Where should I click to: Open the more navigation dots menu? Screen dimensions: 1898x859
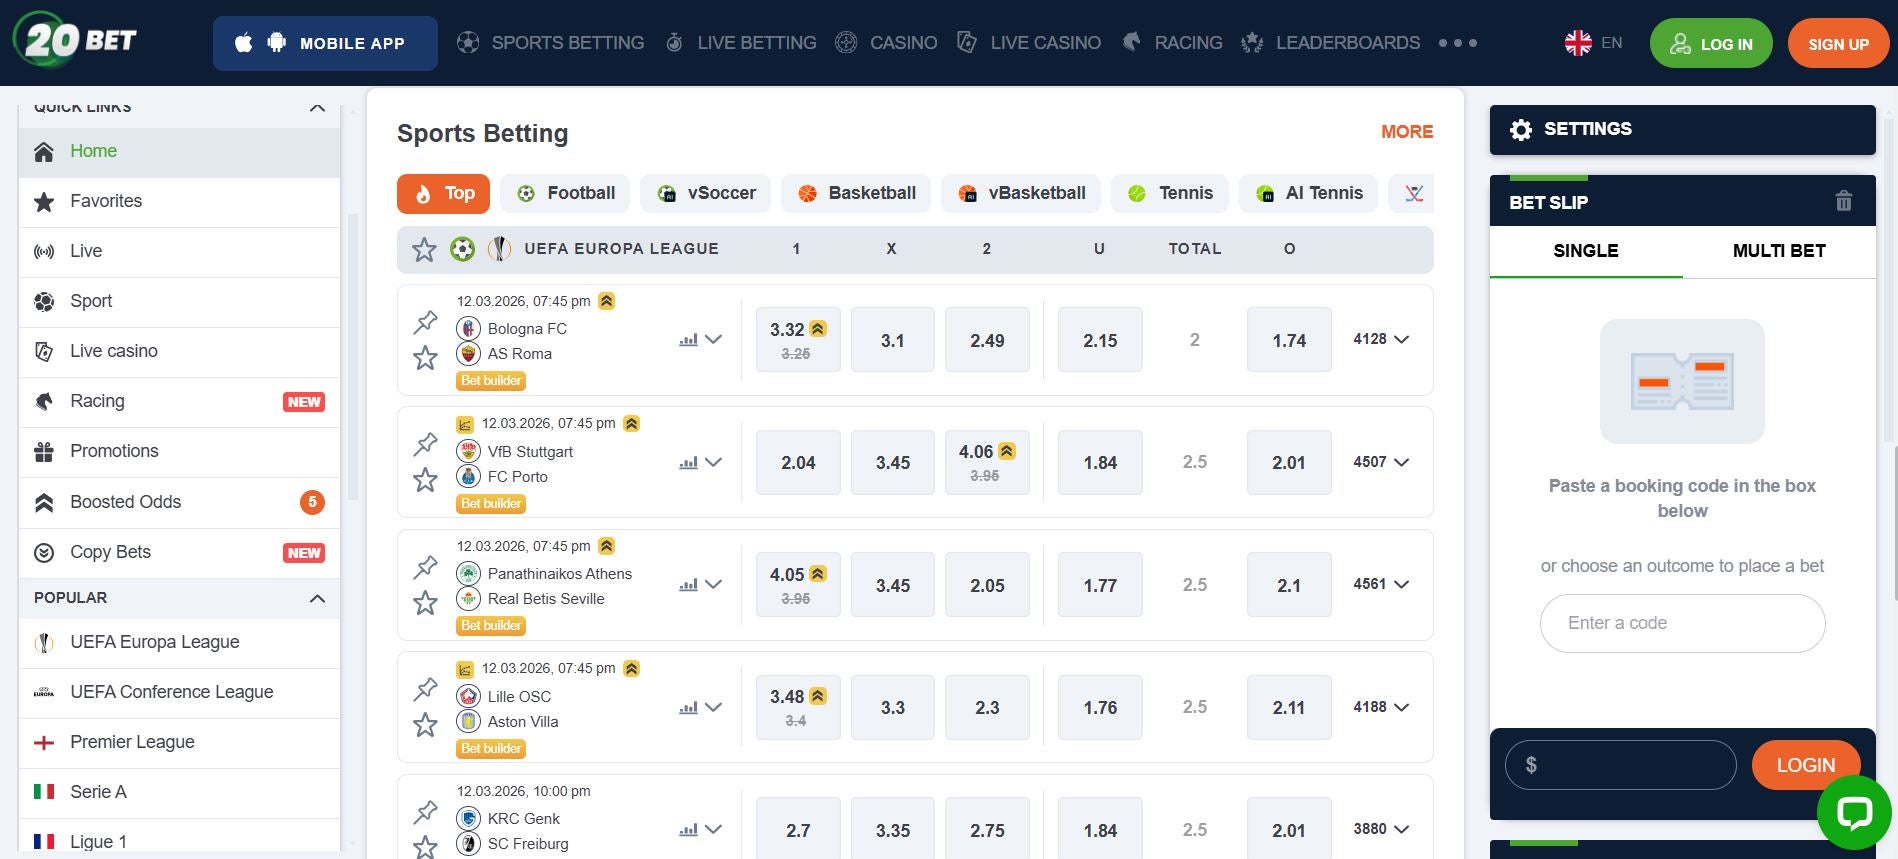1457,43
